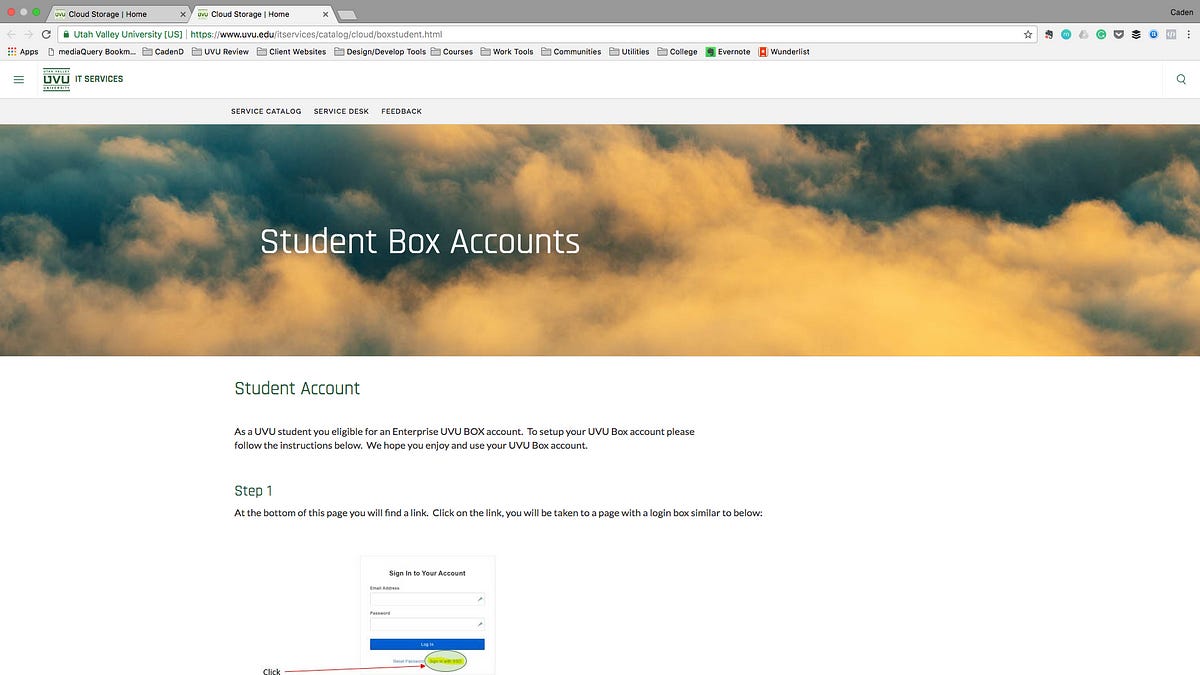Expand the Utilities bookmarks folder

click(x=629, y=52)
